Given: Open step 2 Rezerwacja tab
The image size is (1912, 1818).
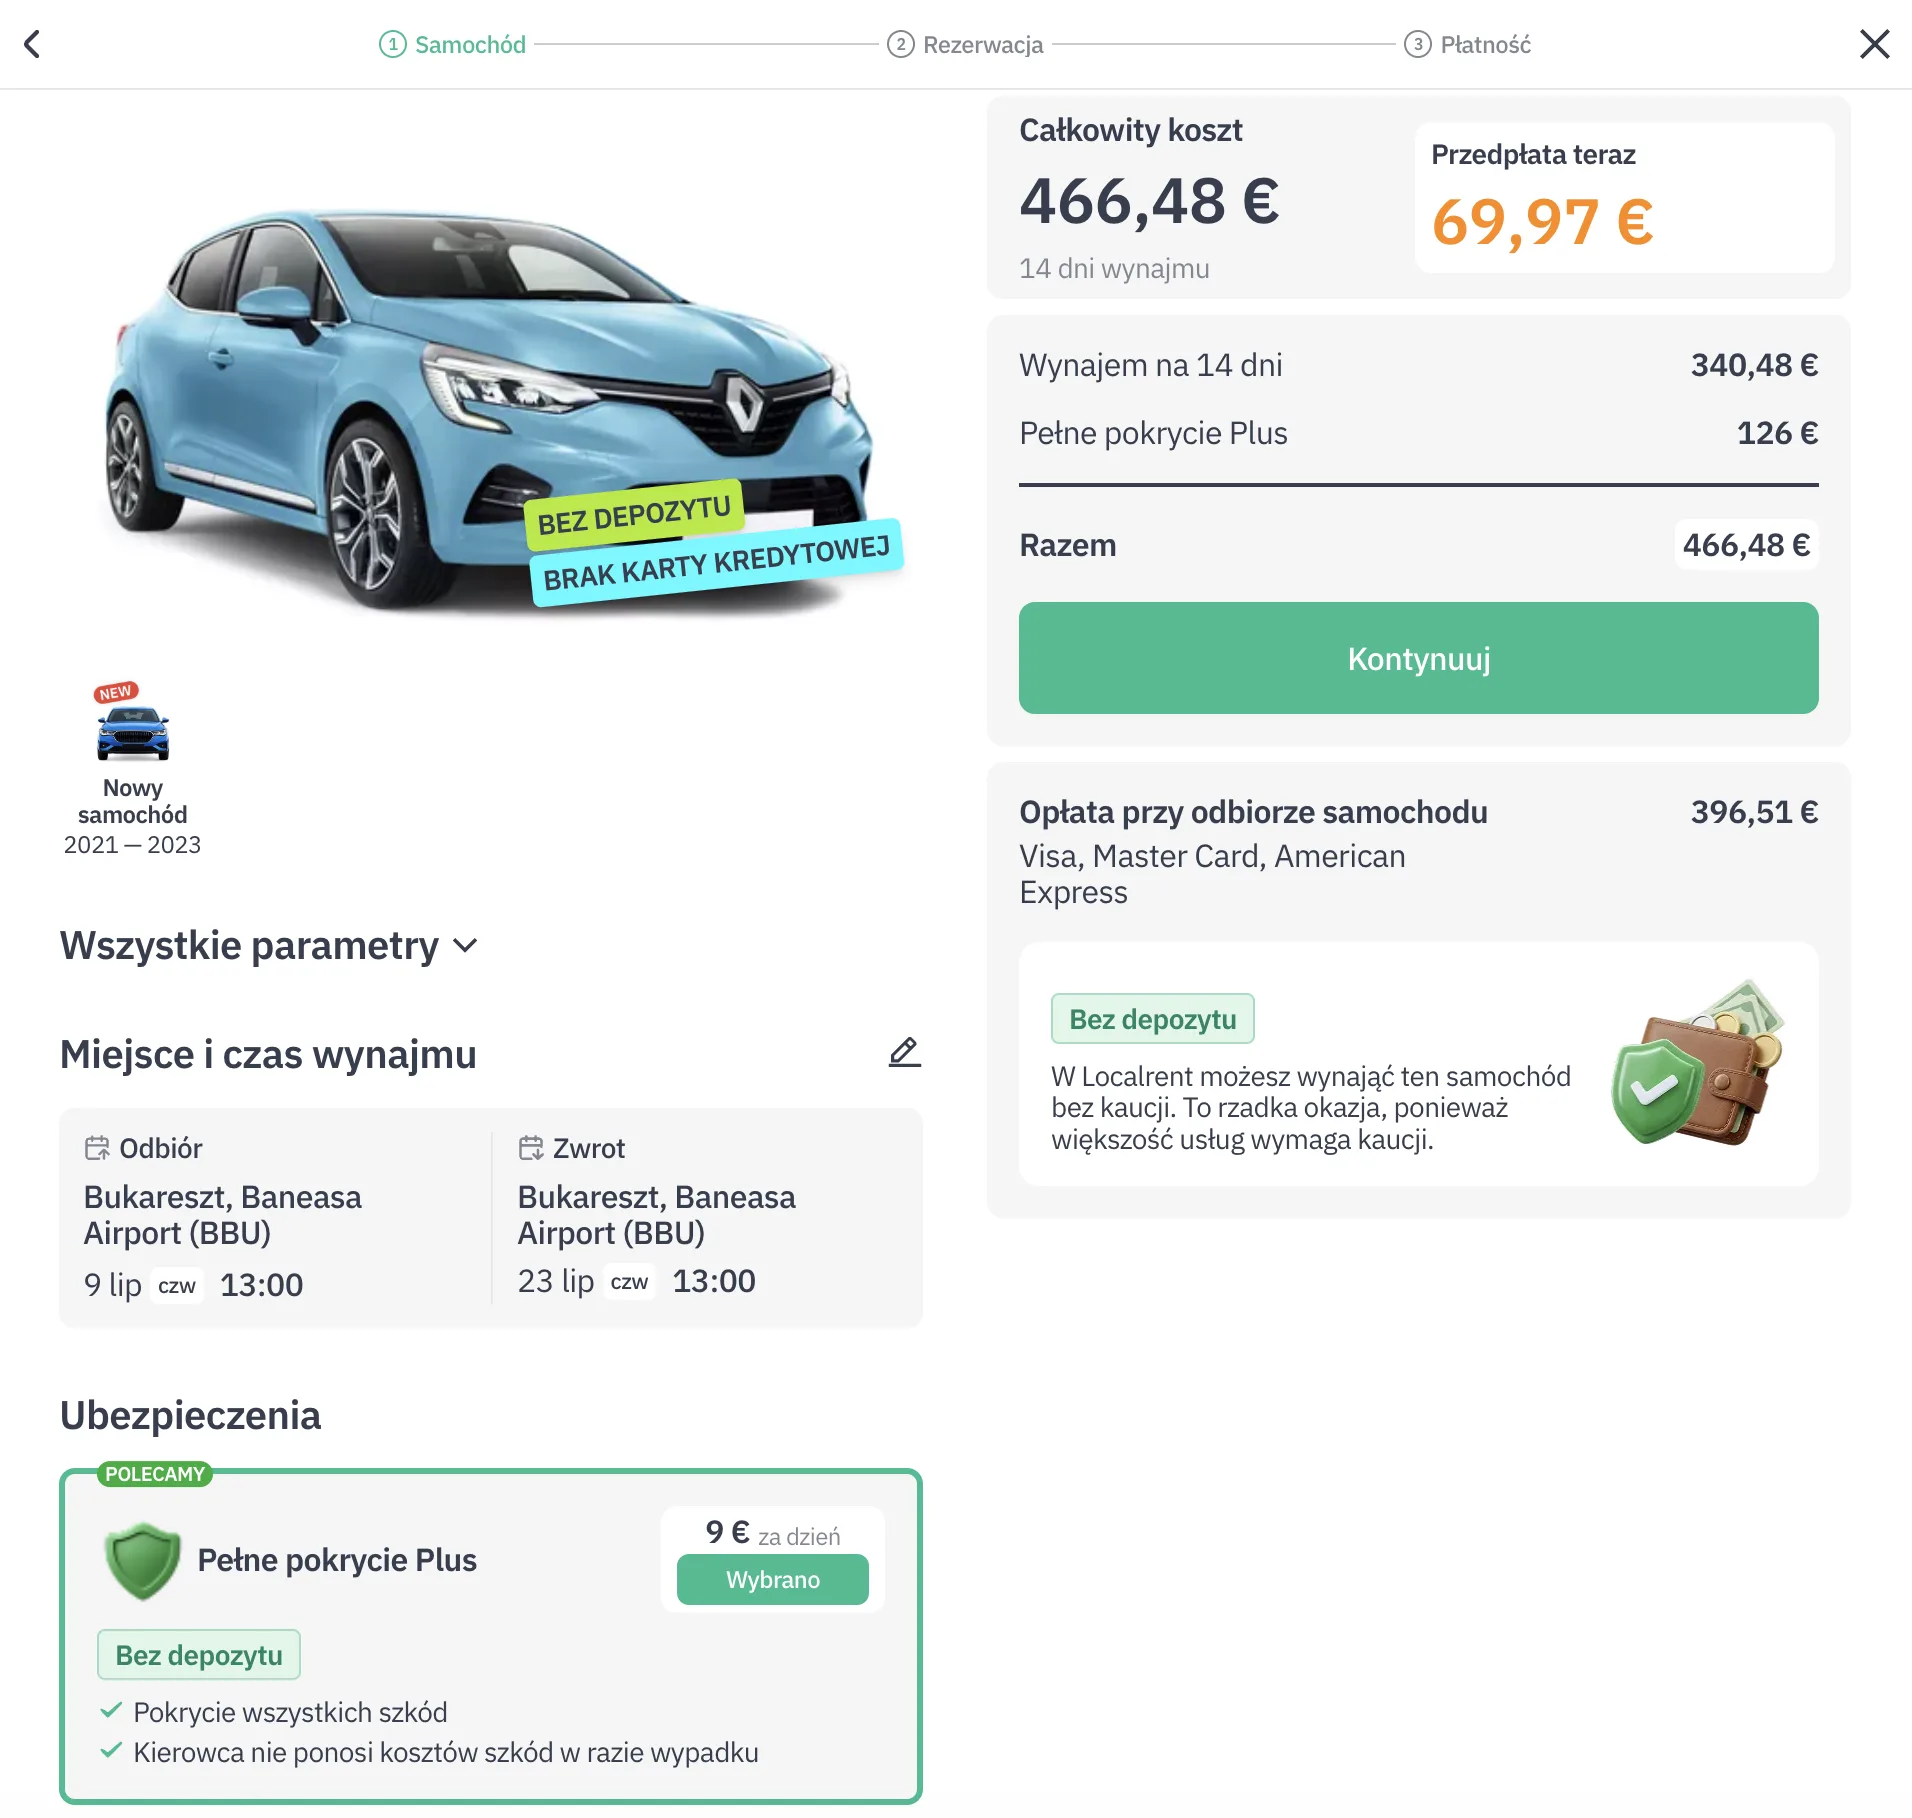Looking at the screenshot, I should (x=965, y=44).
